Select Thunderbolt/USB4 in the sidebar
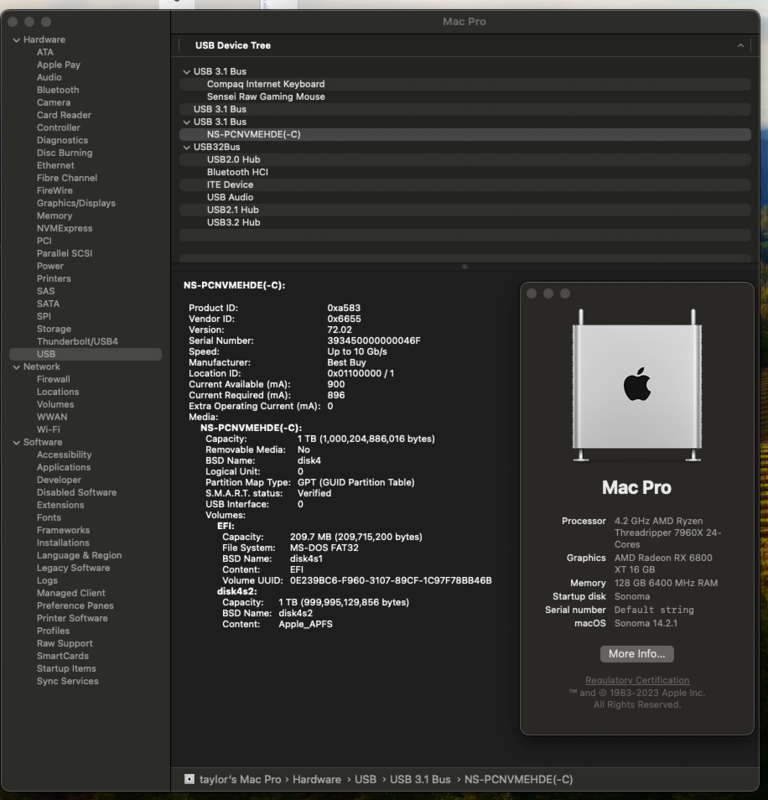Screen dimensions: 768x800 pos(77,342)
